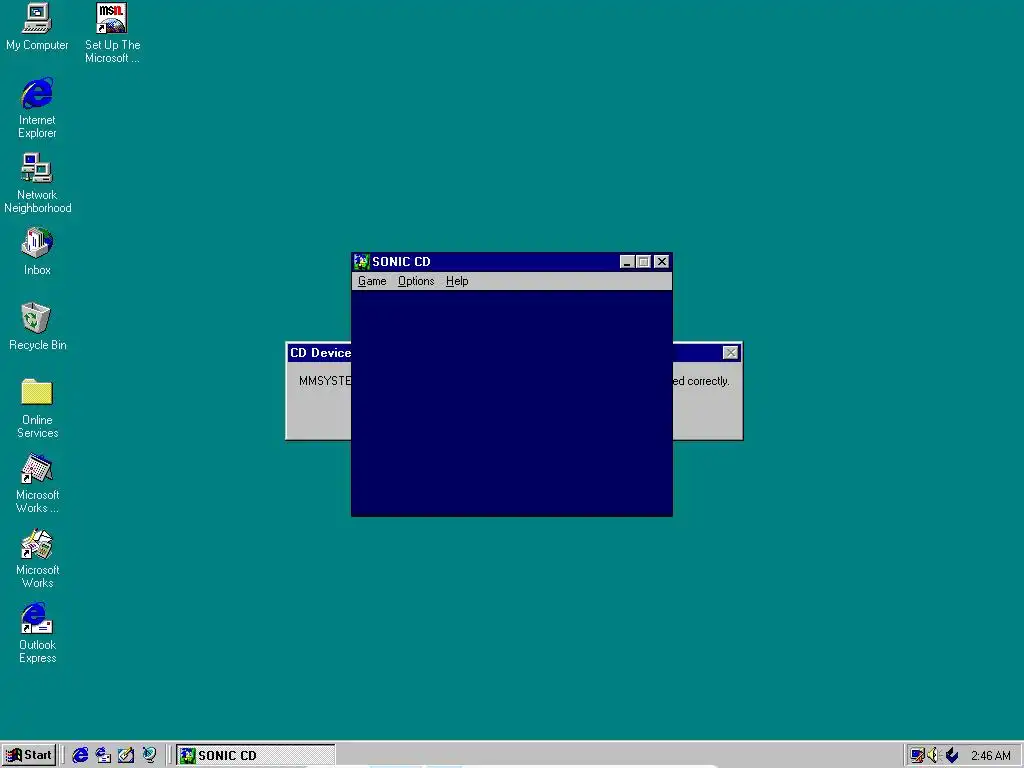
Task: Open the Help menu in SONIC CD
Action: point(457,281)
